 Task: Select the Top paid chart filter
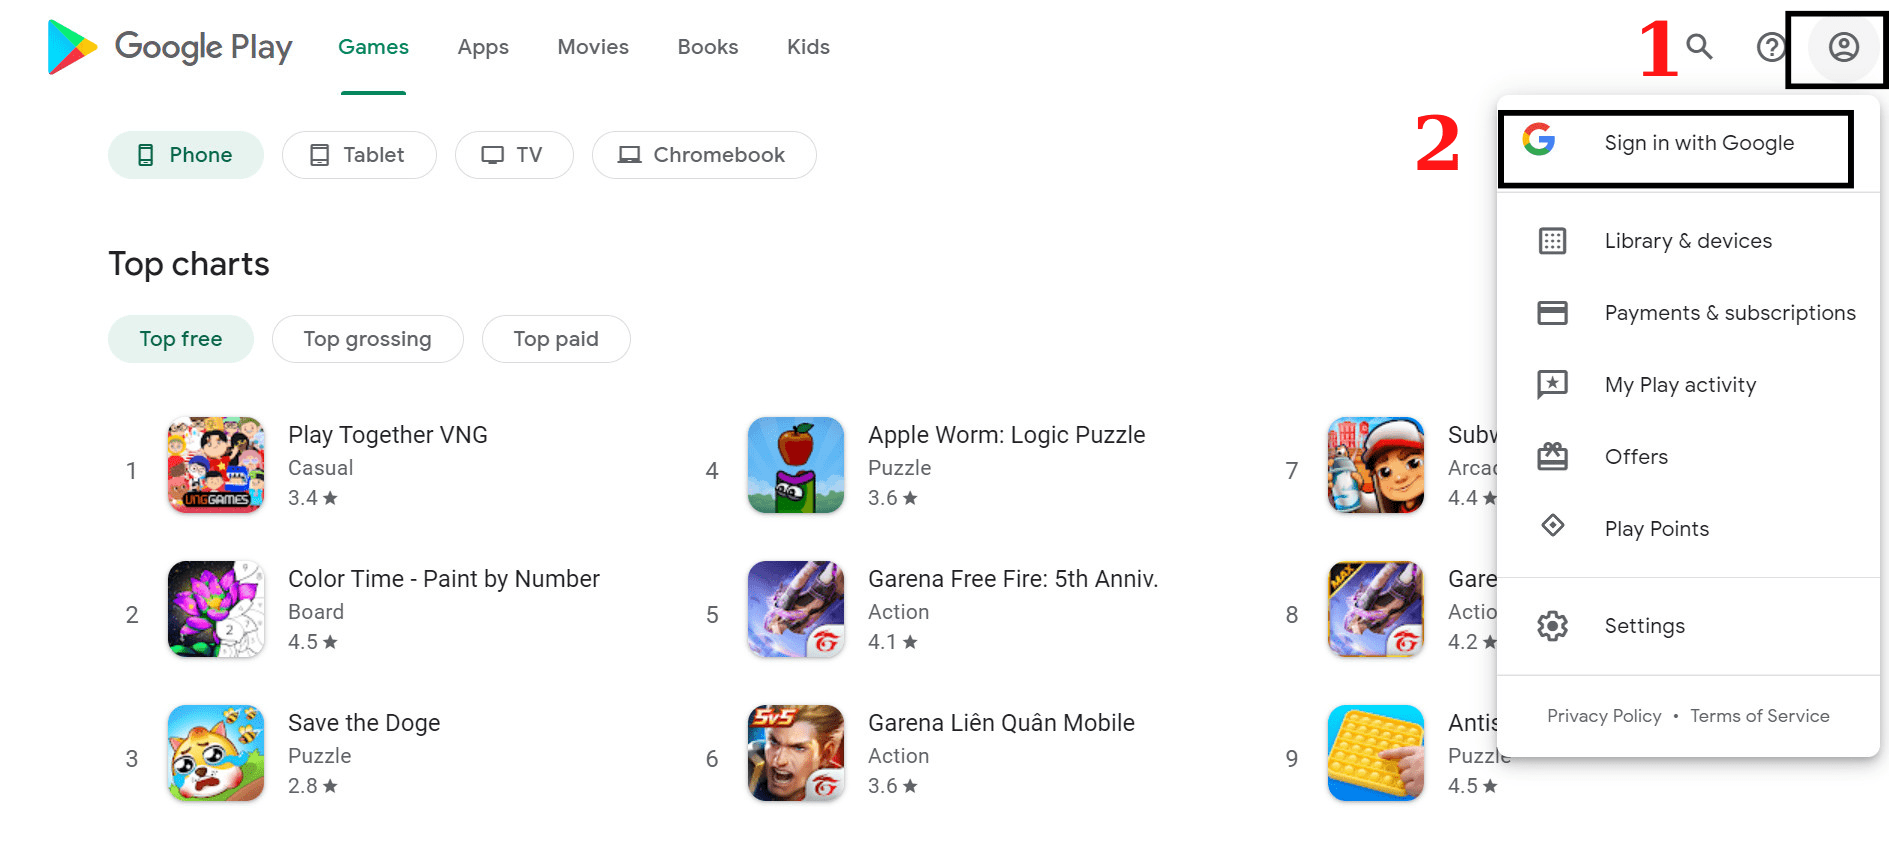[x=556, y=338]
